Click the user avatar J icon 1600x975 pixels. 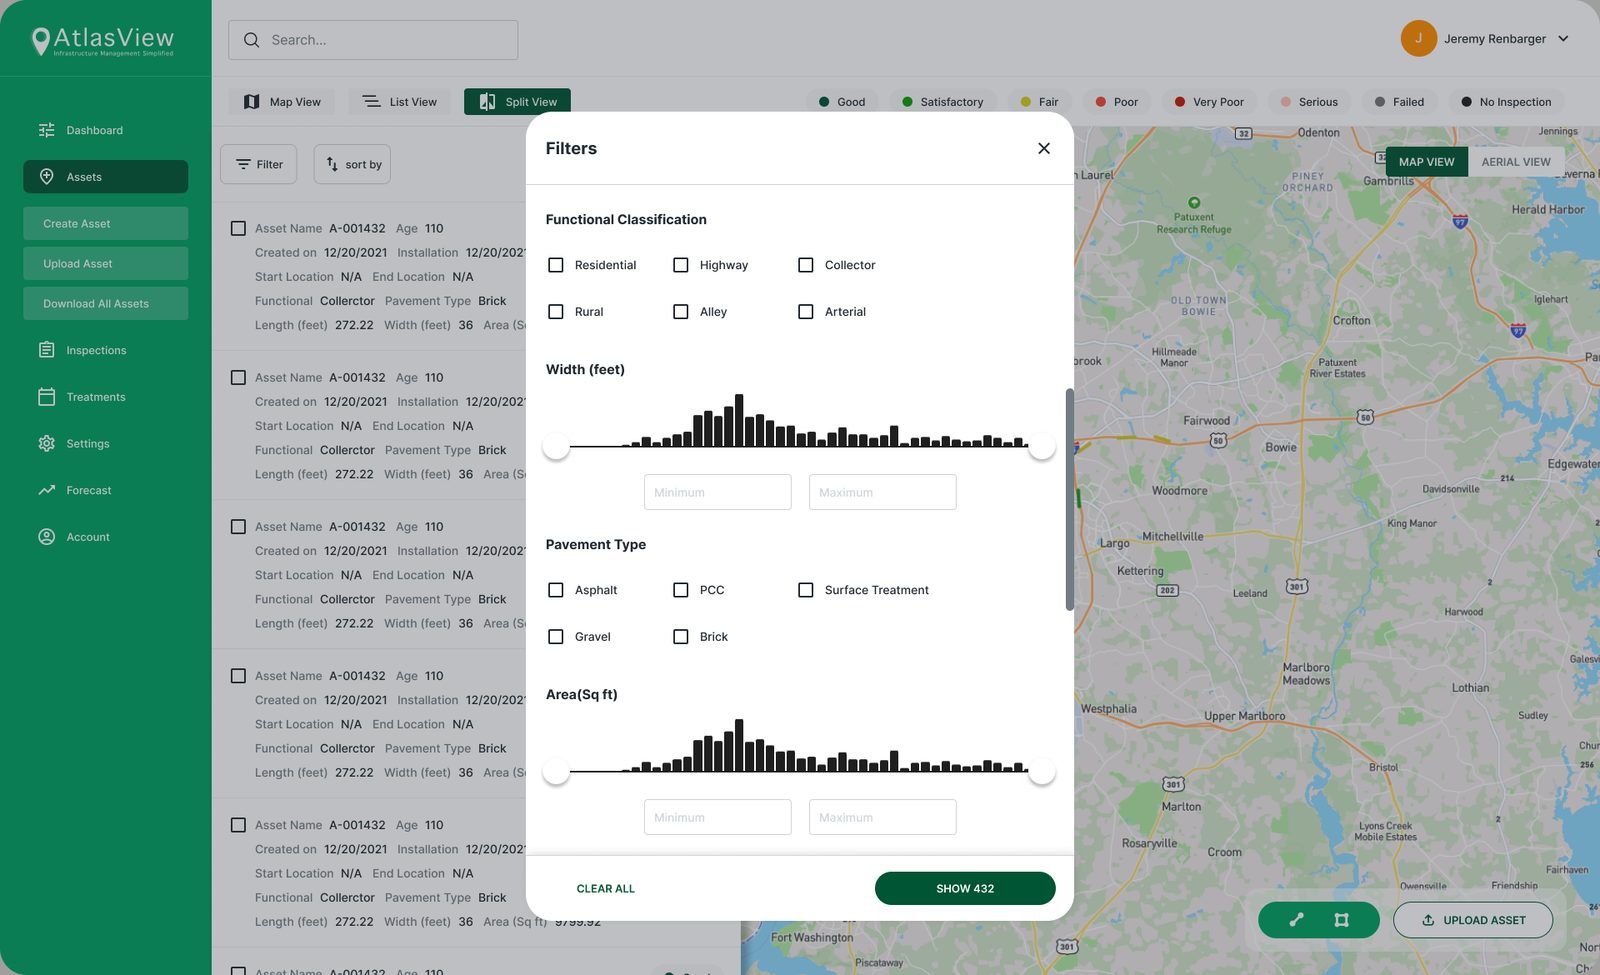(1419, 39)
